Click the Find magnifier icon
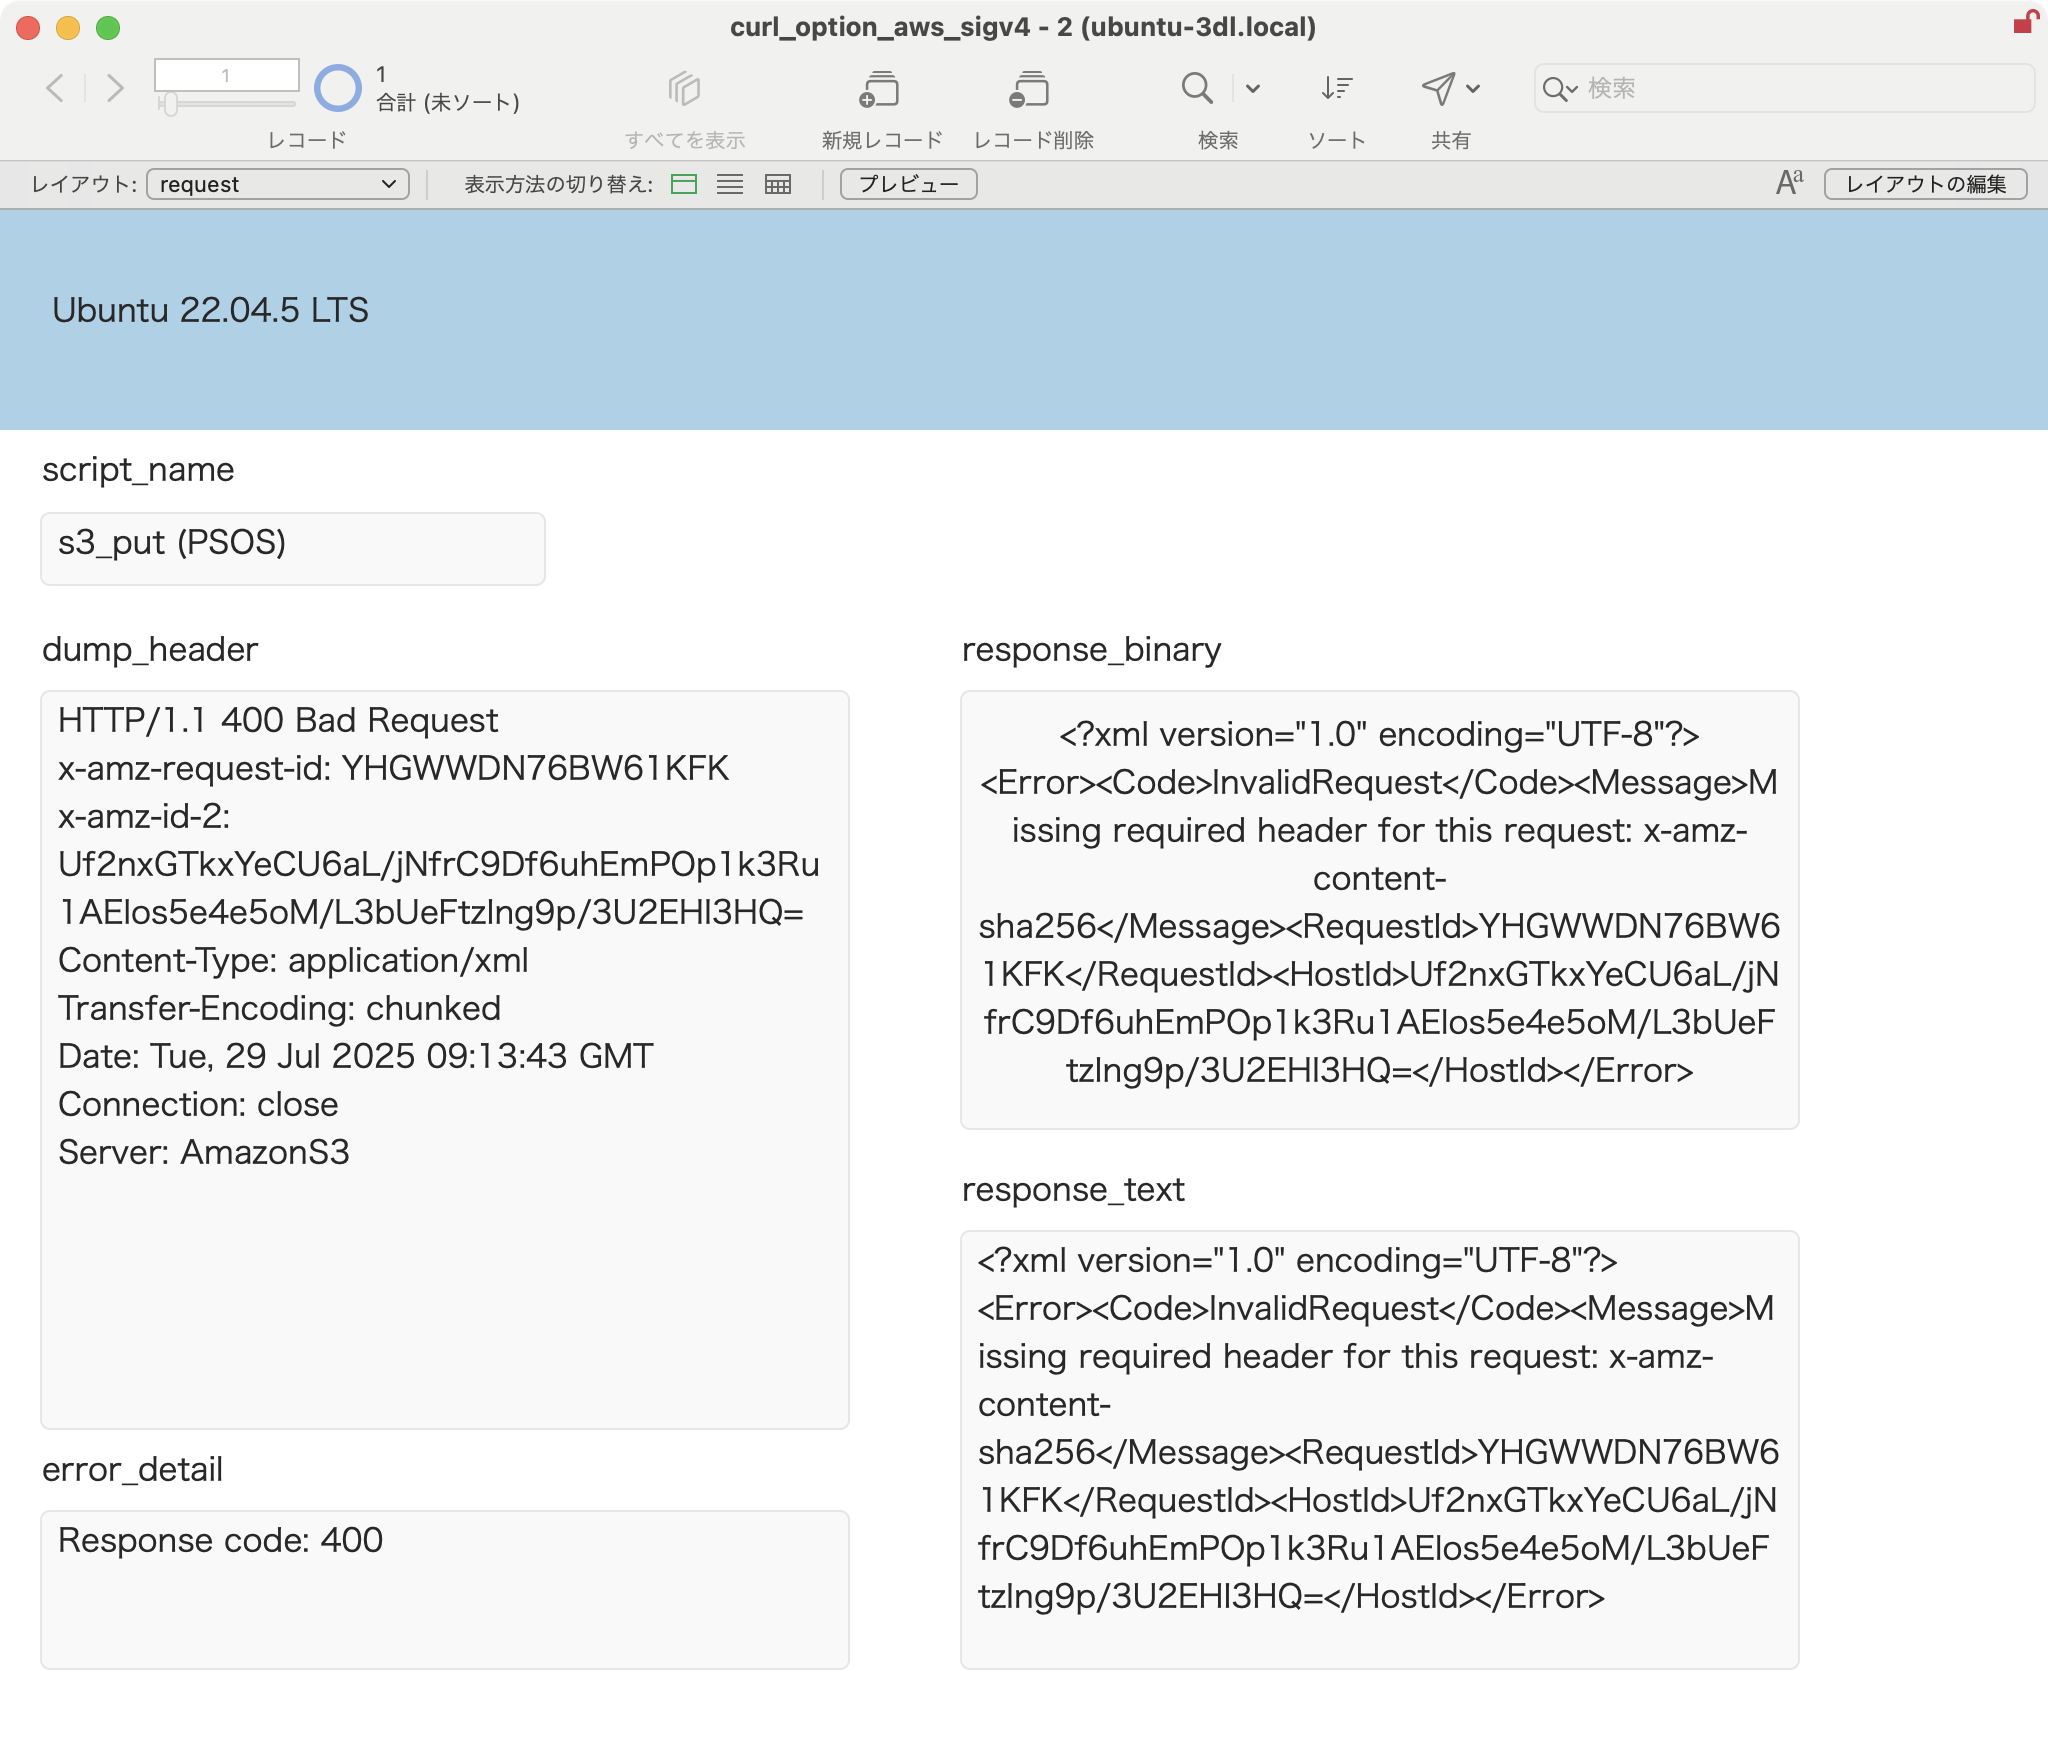 tap(1197, 88)
